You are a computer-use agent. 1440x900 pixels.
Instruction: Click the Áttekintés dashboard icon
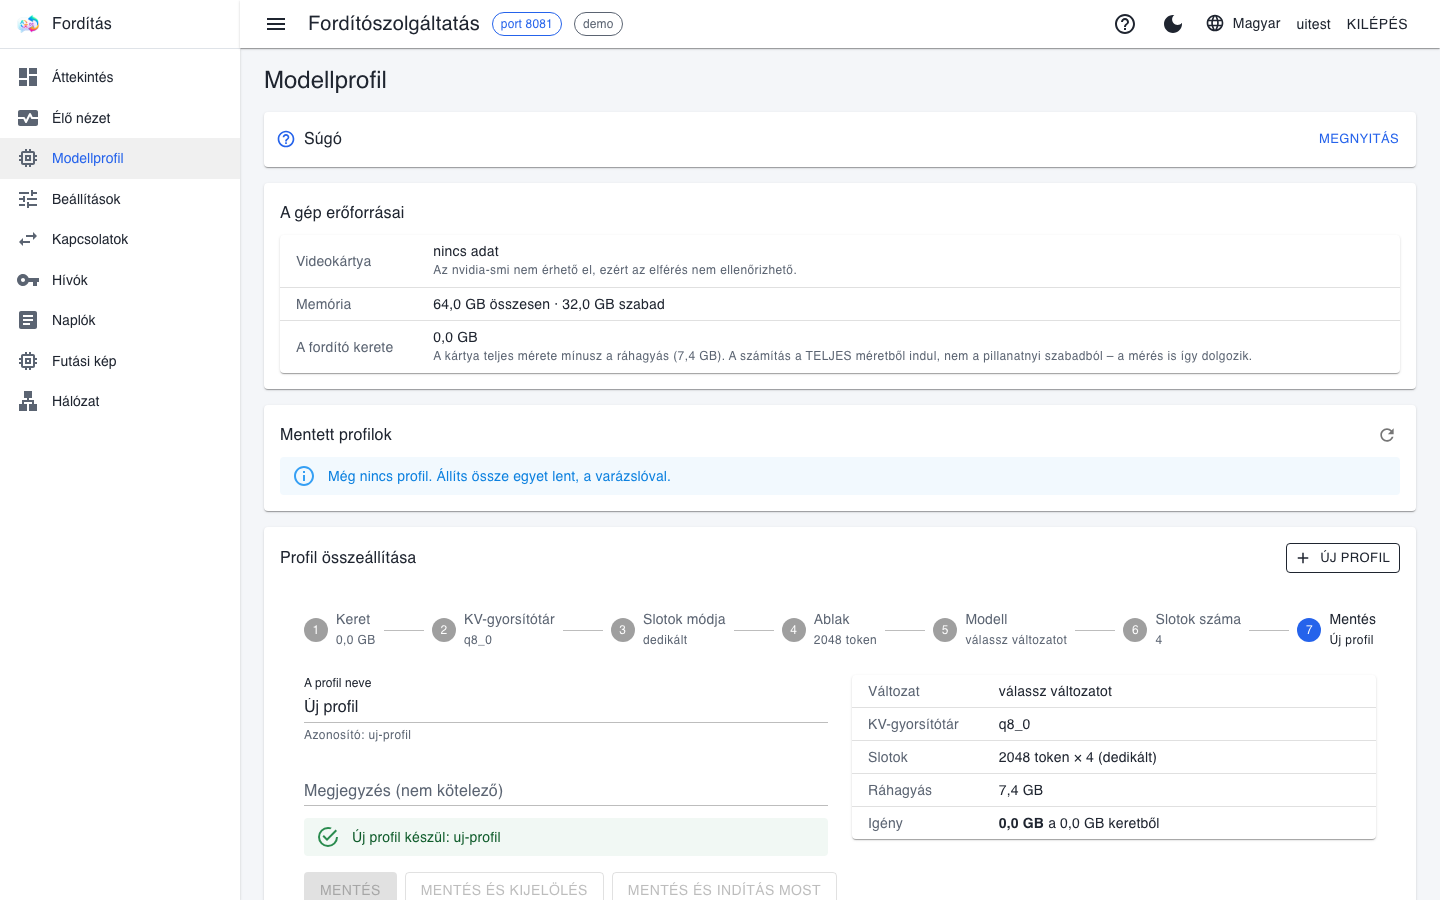(x=28, y=77)
